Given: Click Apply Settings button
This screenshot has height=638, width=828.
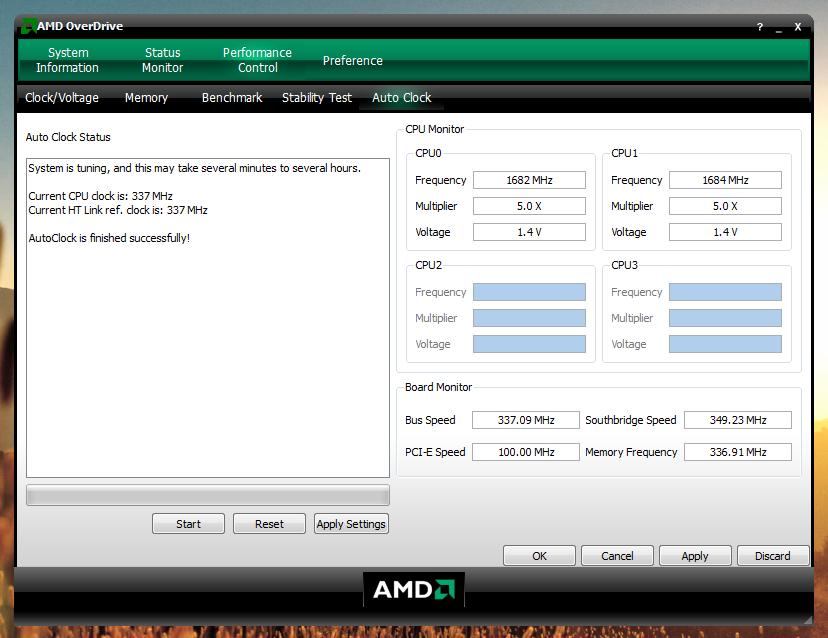Looking at the screenshot, I should tap(351, 524).
